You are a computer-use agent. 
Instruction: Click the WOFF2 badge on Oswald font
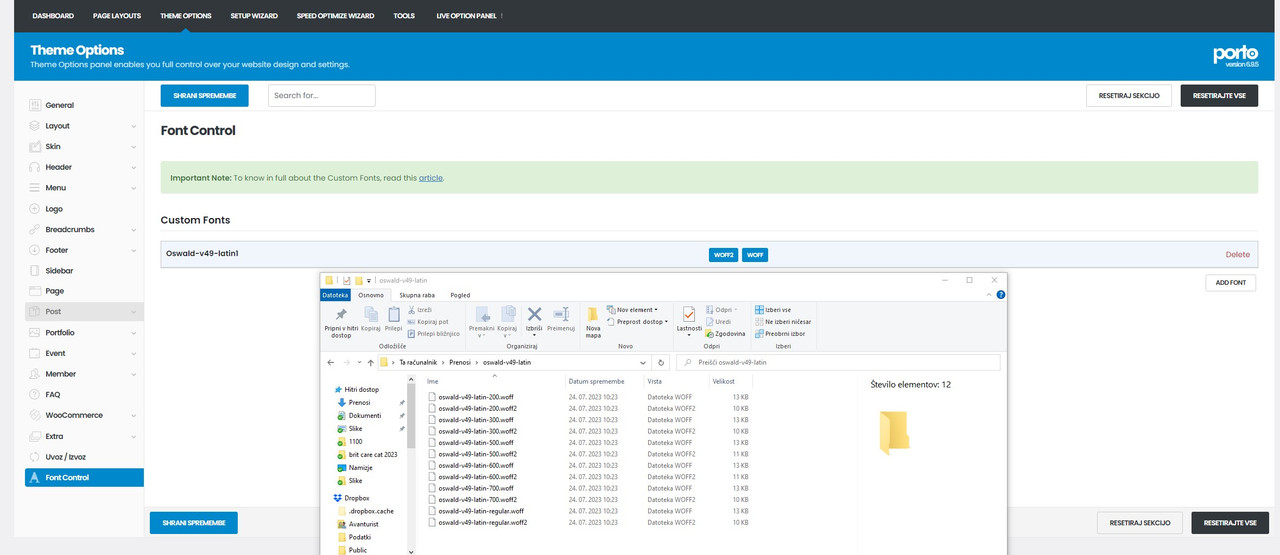[723, 255]
